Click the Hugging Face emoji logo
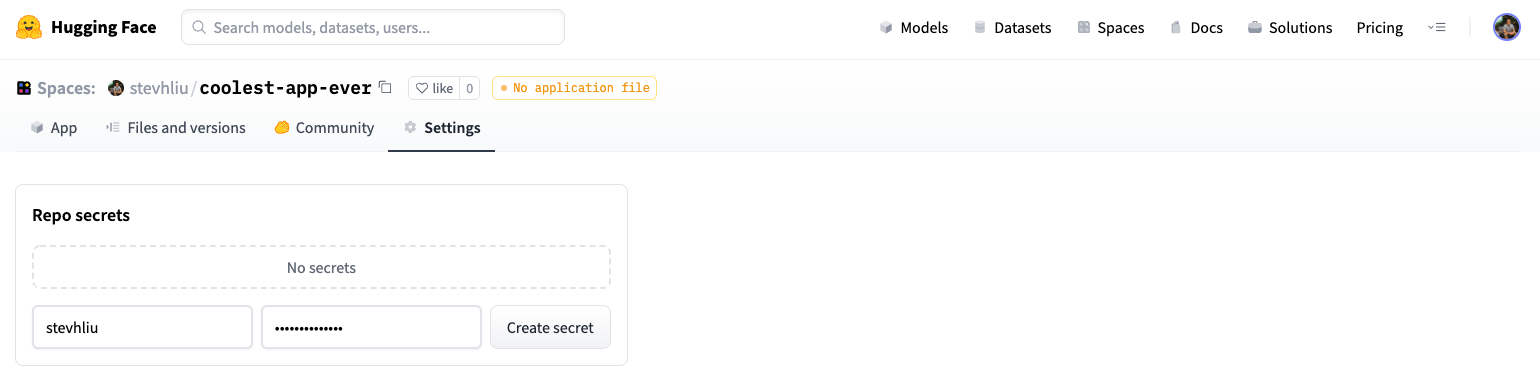 click(x=29, y=27)
